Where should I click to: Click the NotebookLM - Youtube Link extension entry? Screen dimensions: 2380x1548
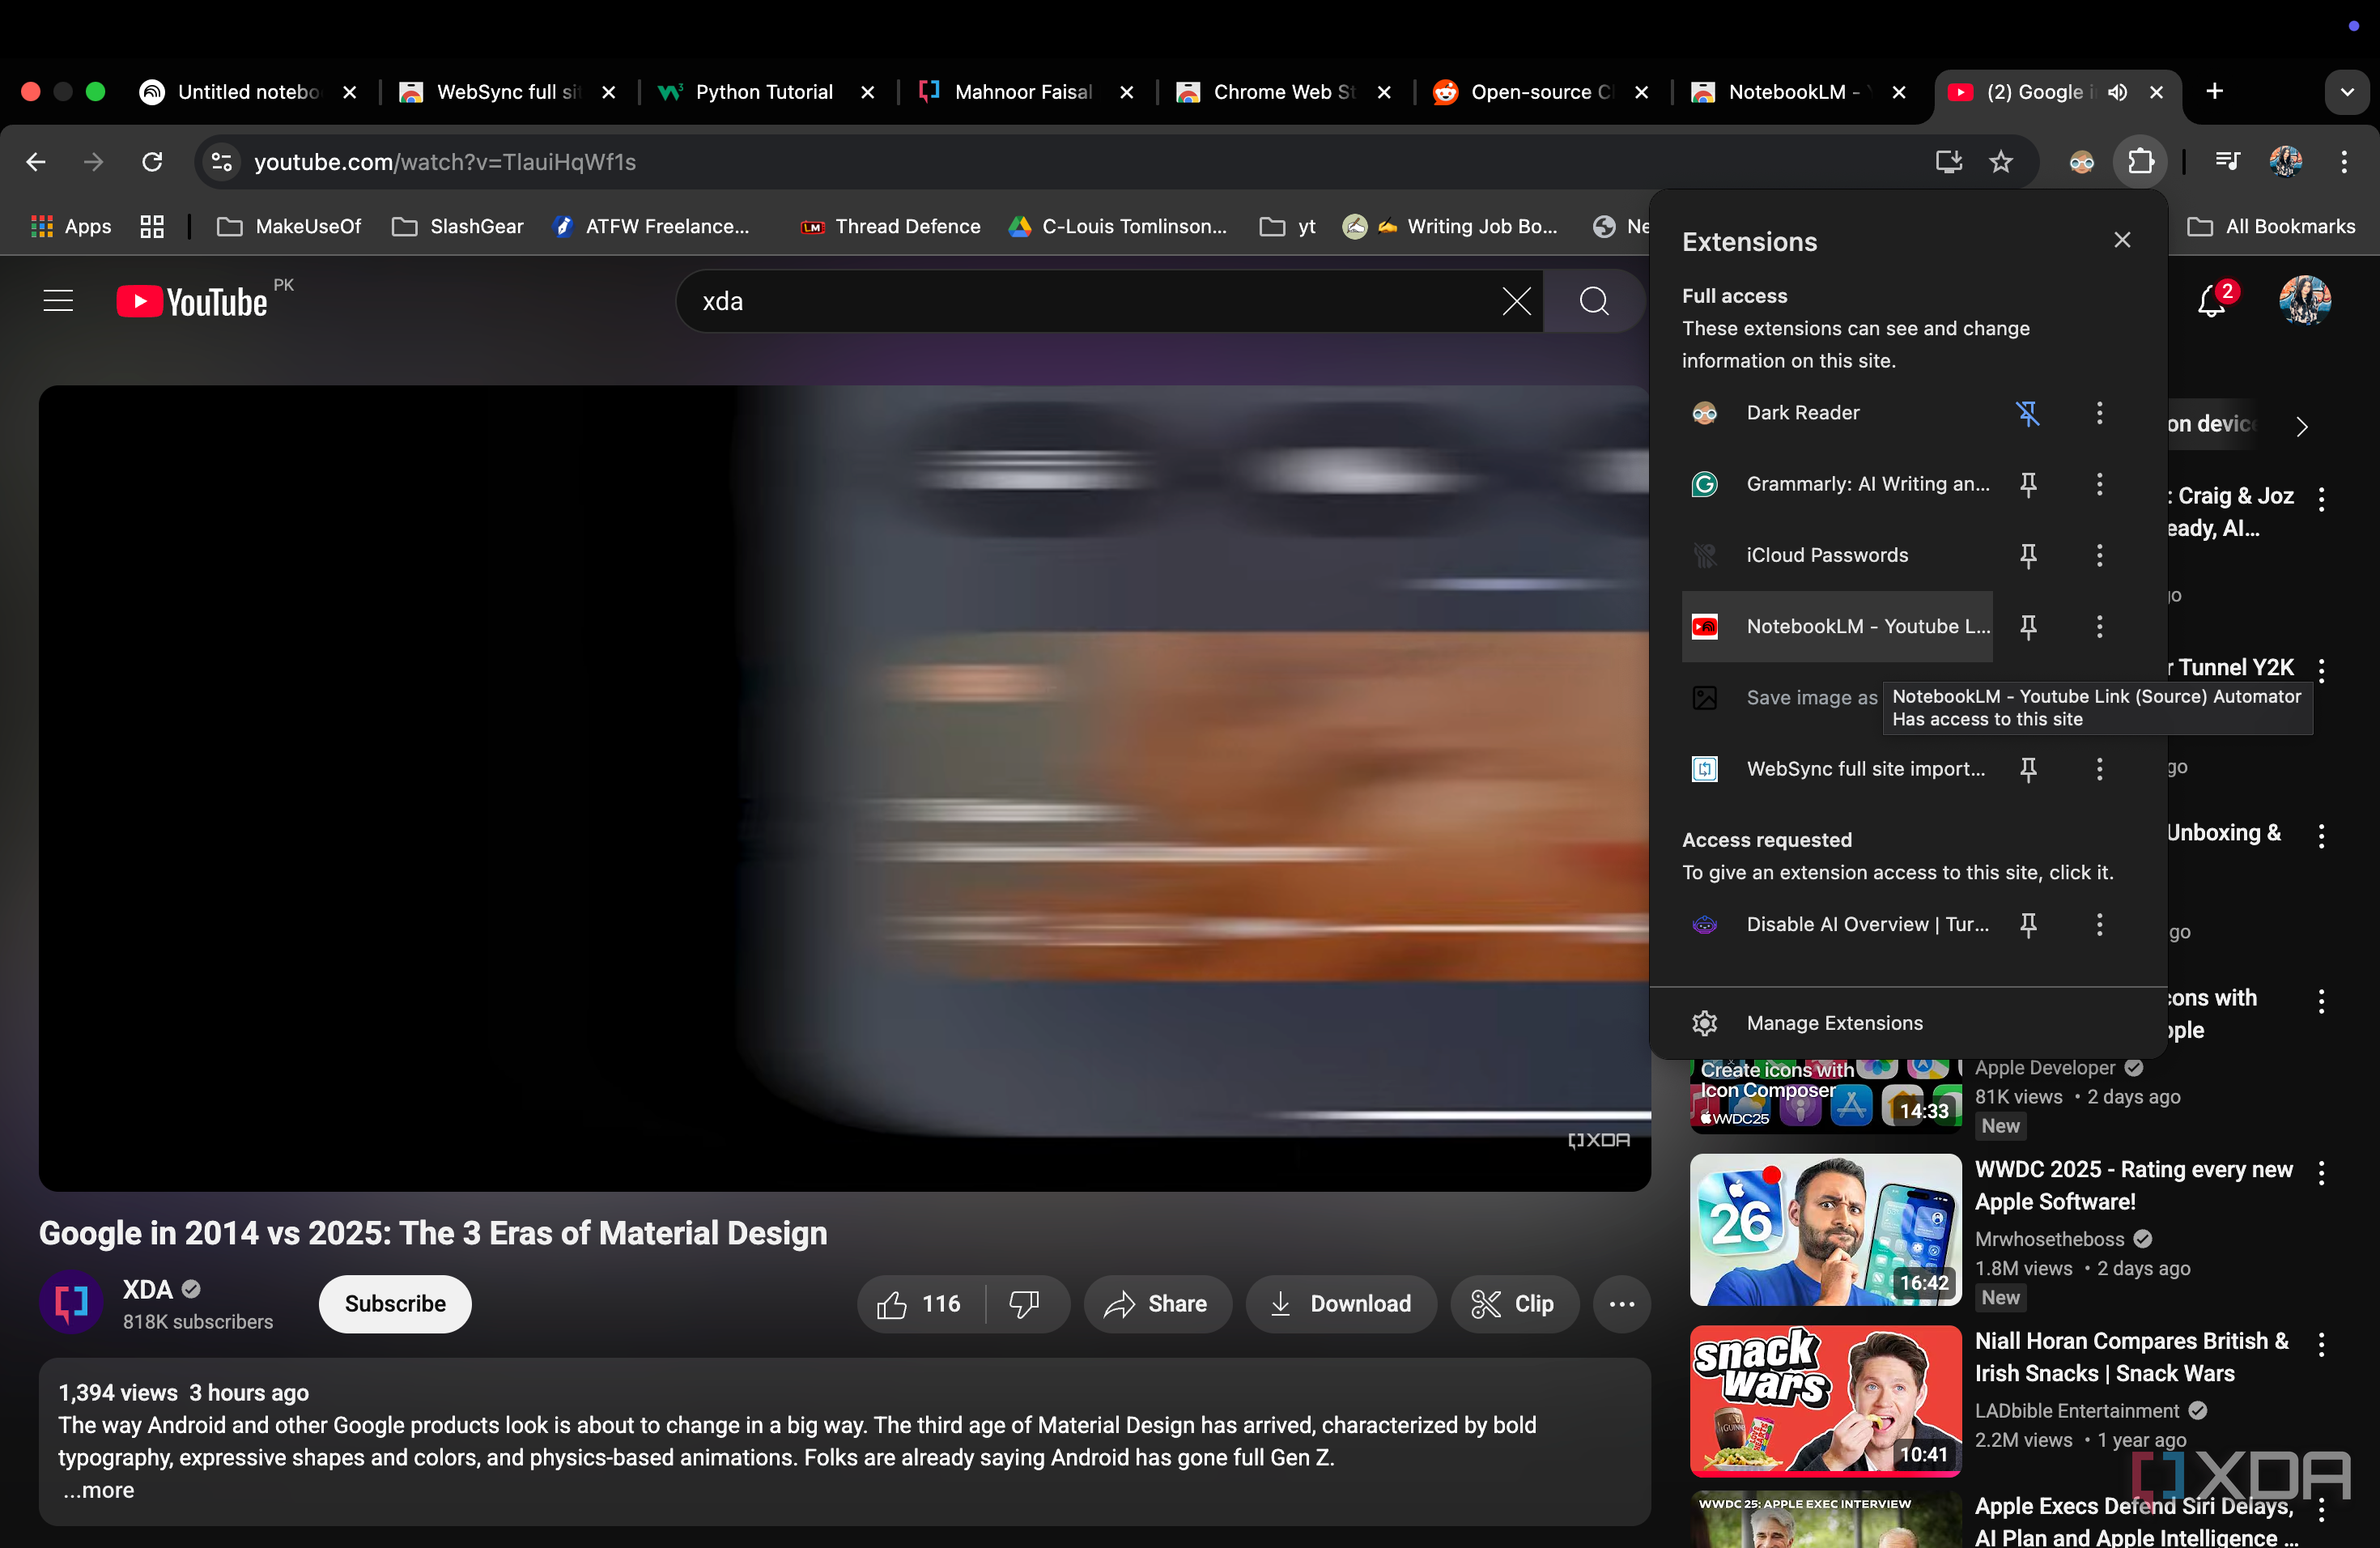(x=1837, y=626)
